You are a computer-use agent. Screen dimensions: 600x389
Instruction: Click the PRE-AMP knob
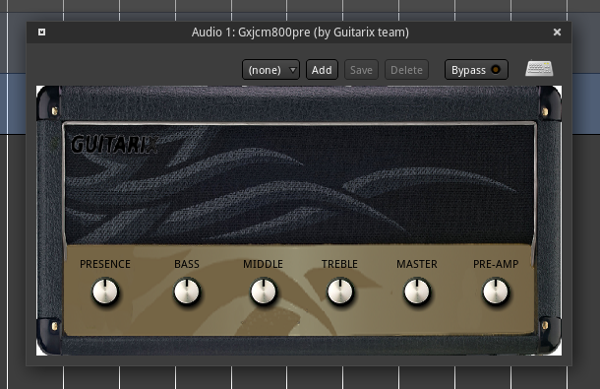coord(496,291)
